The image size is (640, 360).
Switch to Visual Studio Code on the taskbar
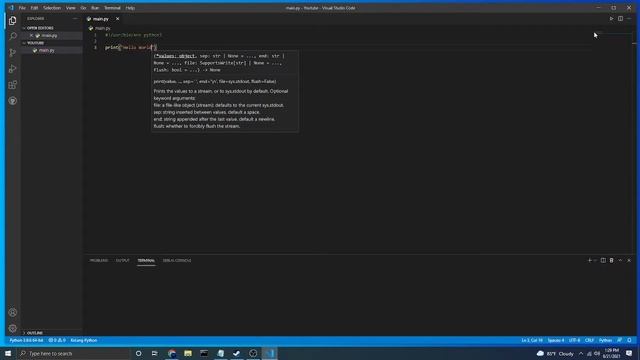point(269,353)
